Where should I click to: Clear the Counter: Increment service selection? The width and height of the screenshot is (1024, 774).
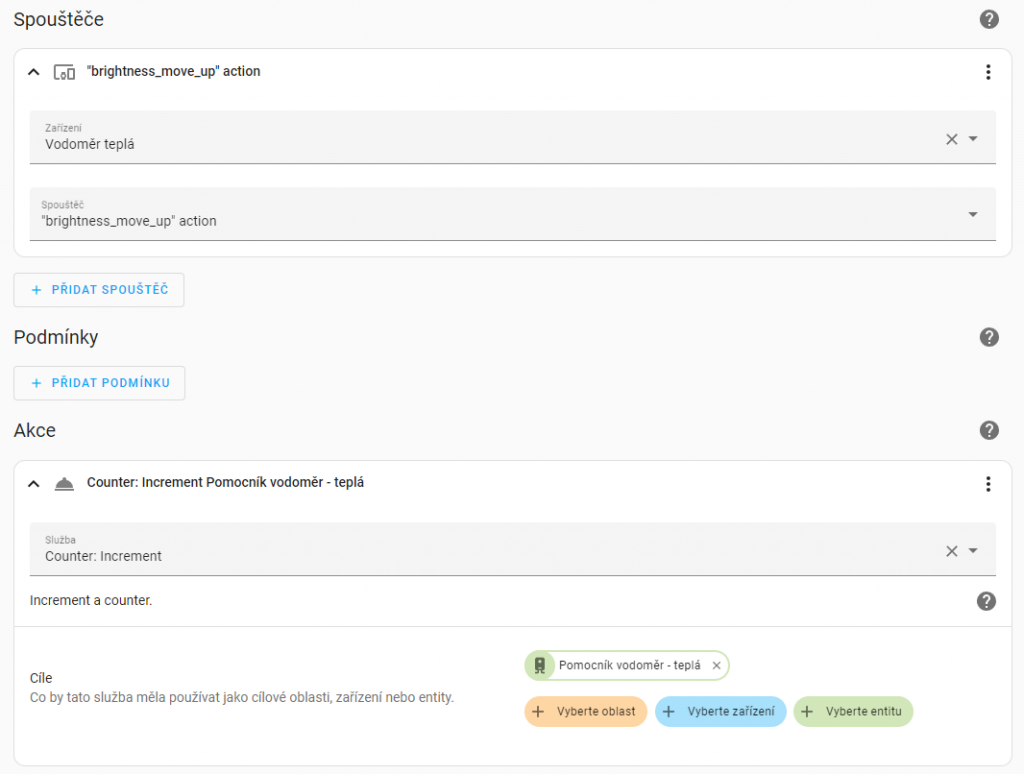click(952, 551)
